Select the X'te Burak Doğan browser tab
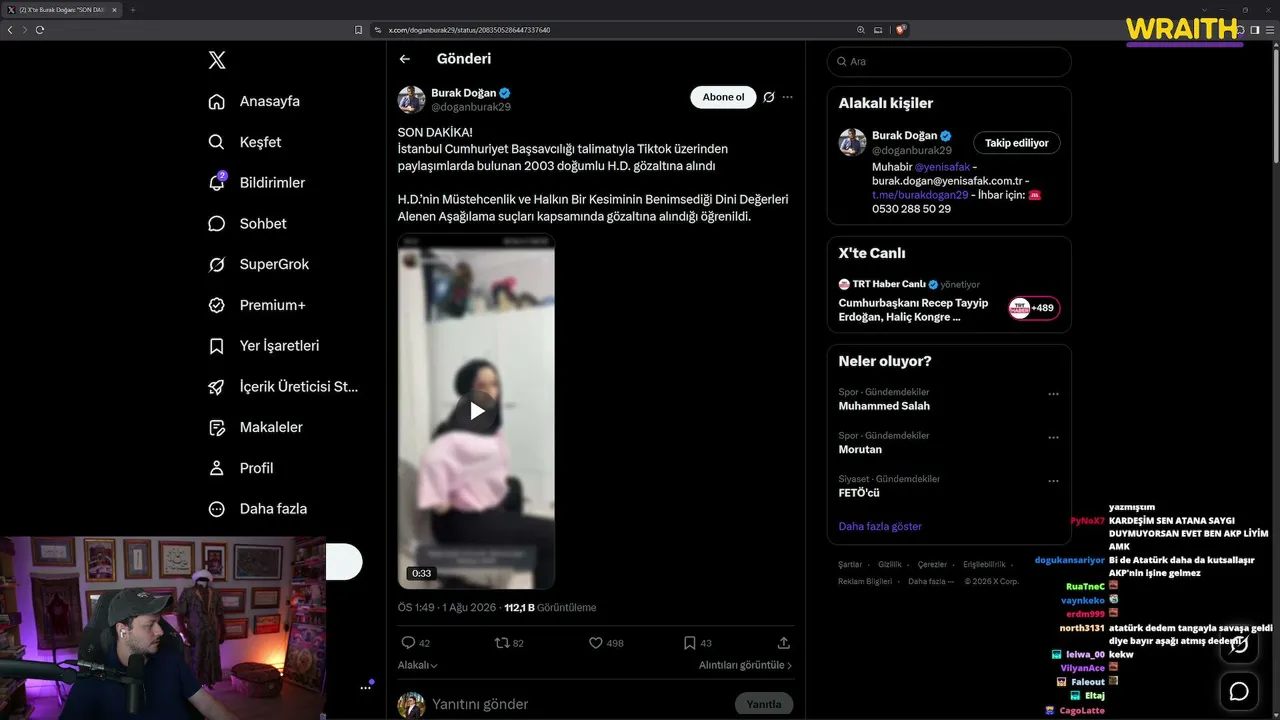Image resolution: width=1280 pixels, height=720 pixels. pos(62,10)
